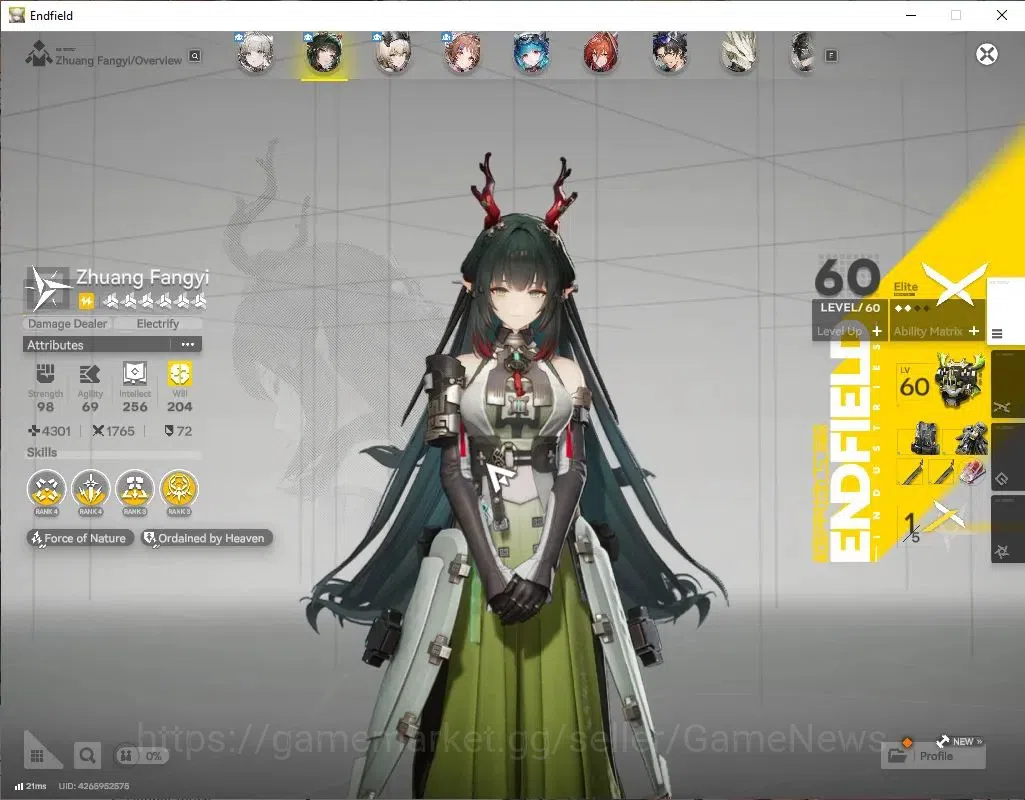Click the magnifier inspect icon

(x=87, y=756)
